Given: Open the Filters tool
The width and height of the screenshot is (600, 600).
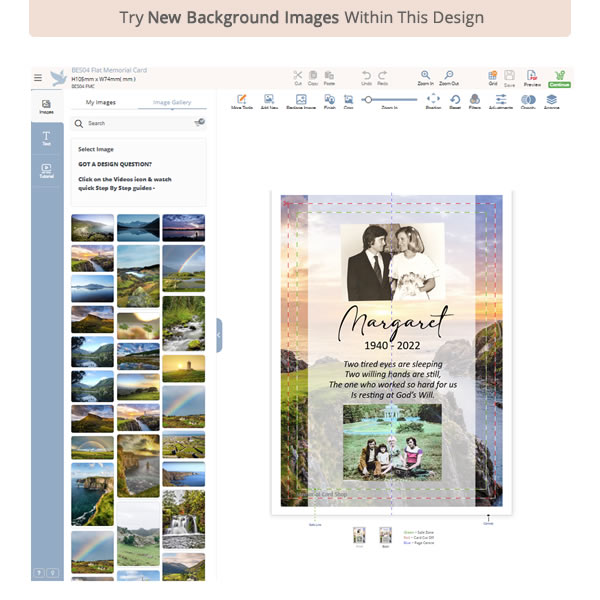Looking at the screenshot, I should click(x=474, y=100).
